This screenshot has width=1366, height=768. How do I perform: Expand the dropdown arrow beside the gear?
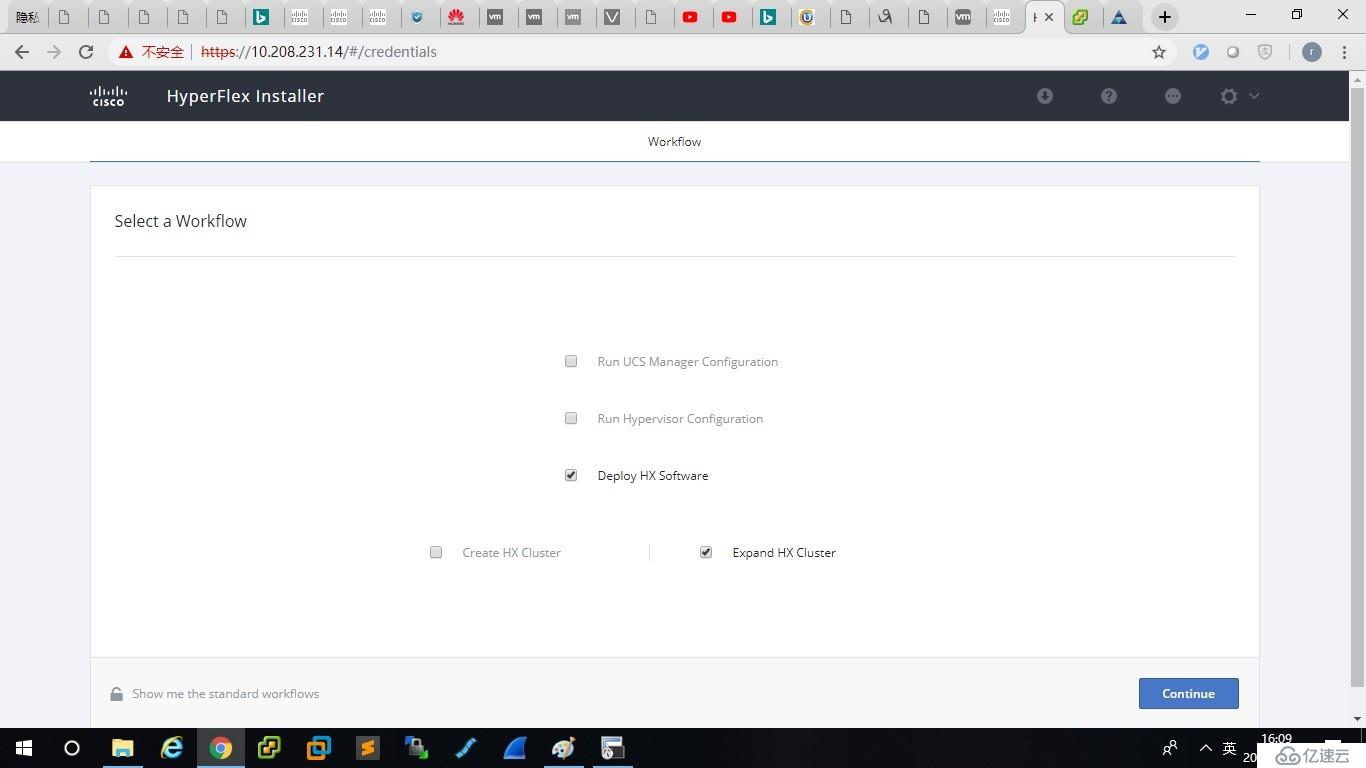point(1254,96)
